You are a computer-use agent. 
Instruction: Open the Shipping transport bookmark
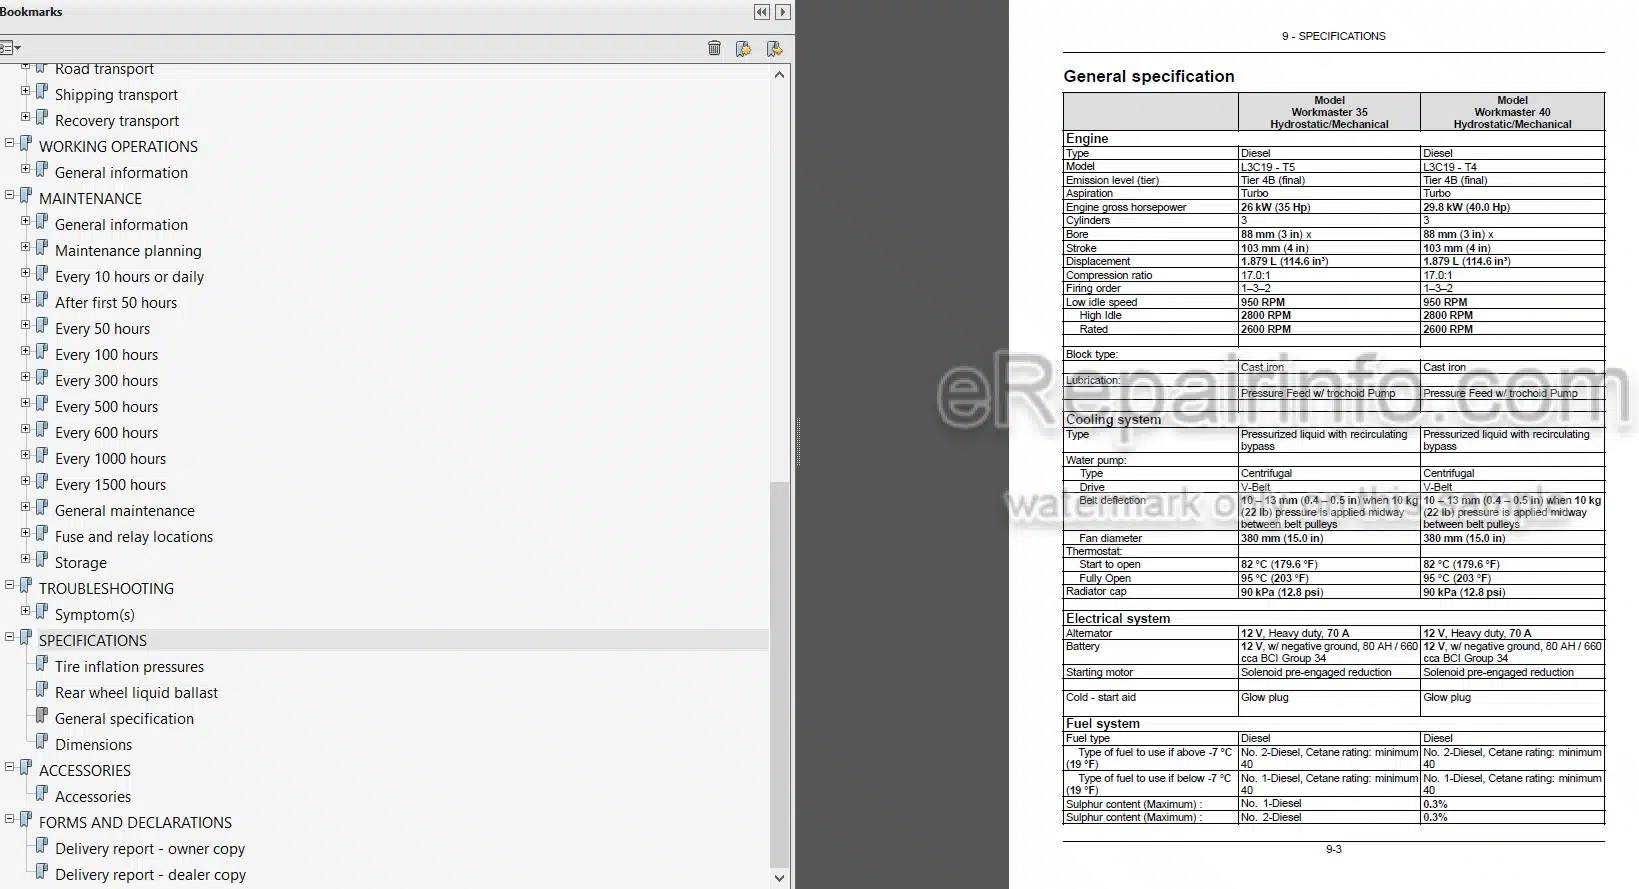116,95
